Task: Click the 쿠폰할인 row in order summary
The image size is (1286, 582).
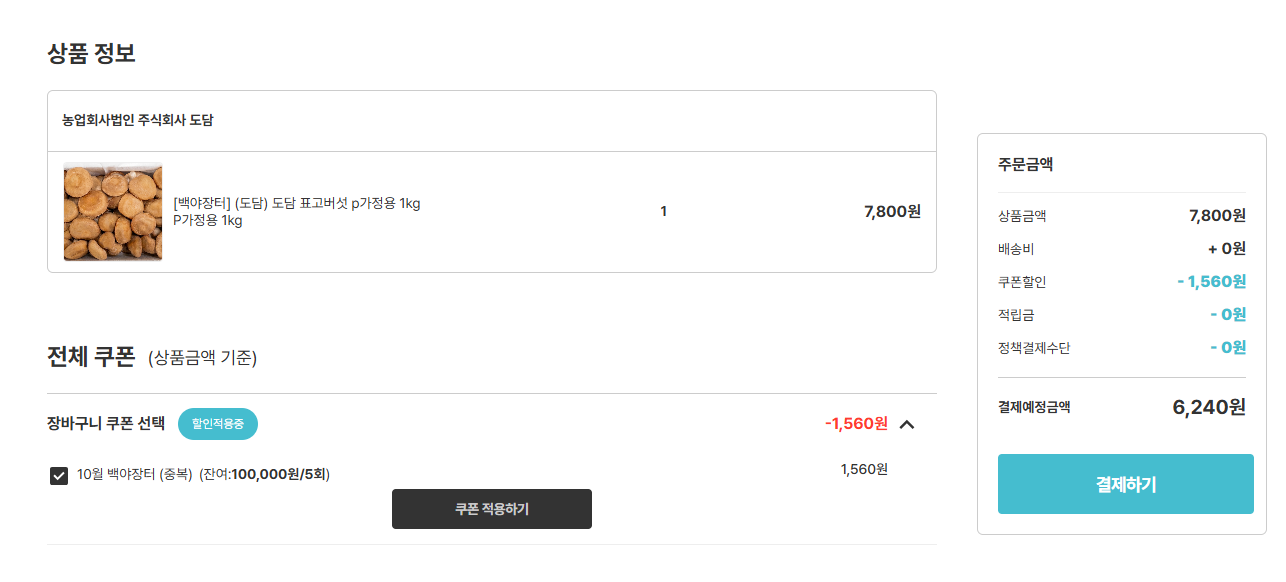Action: 1122,282
